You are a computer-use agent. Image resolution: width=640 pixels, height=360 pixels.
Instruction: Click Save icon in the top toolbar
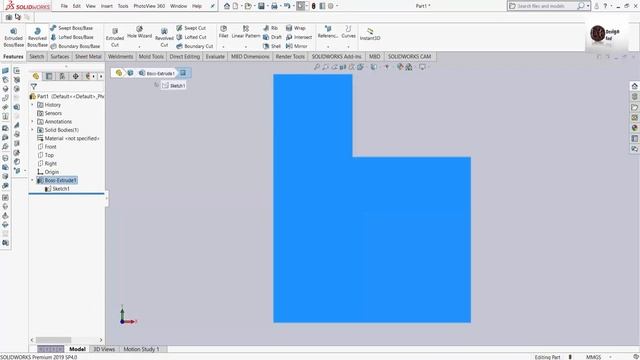261,6
